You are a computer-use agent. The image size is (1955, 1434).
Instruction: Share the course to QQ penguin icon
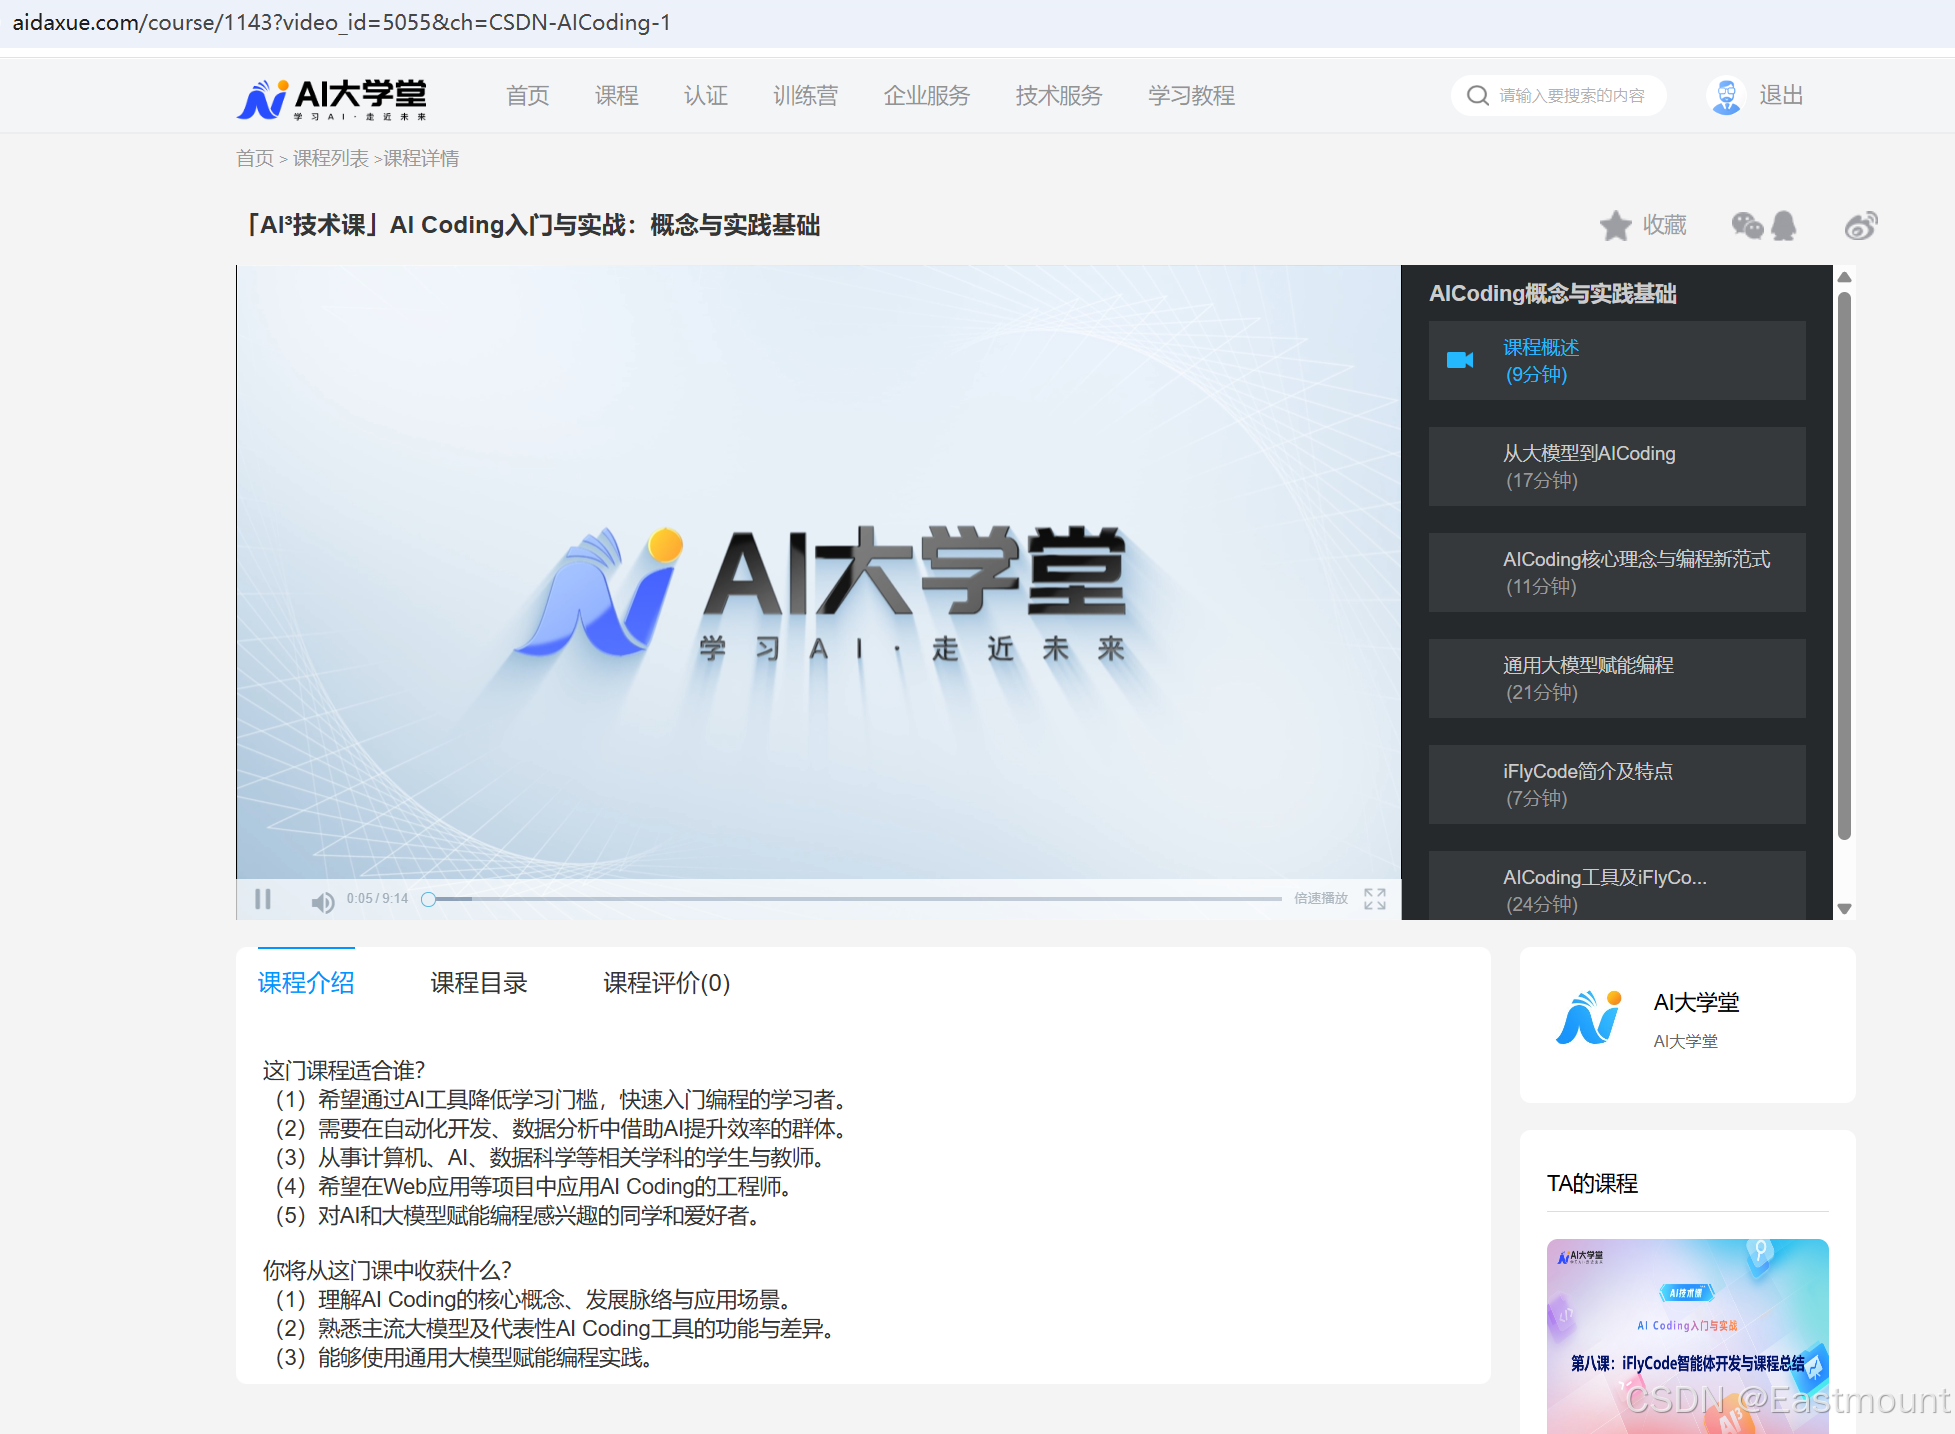pos(1783,225)
